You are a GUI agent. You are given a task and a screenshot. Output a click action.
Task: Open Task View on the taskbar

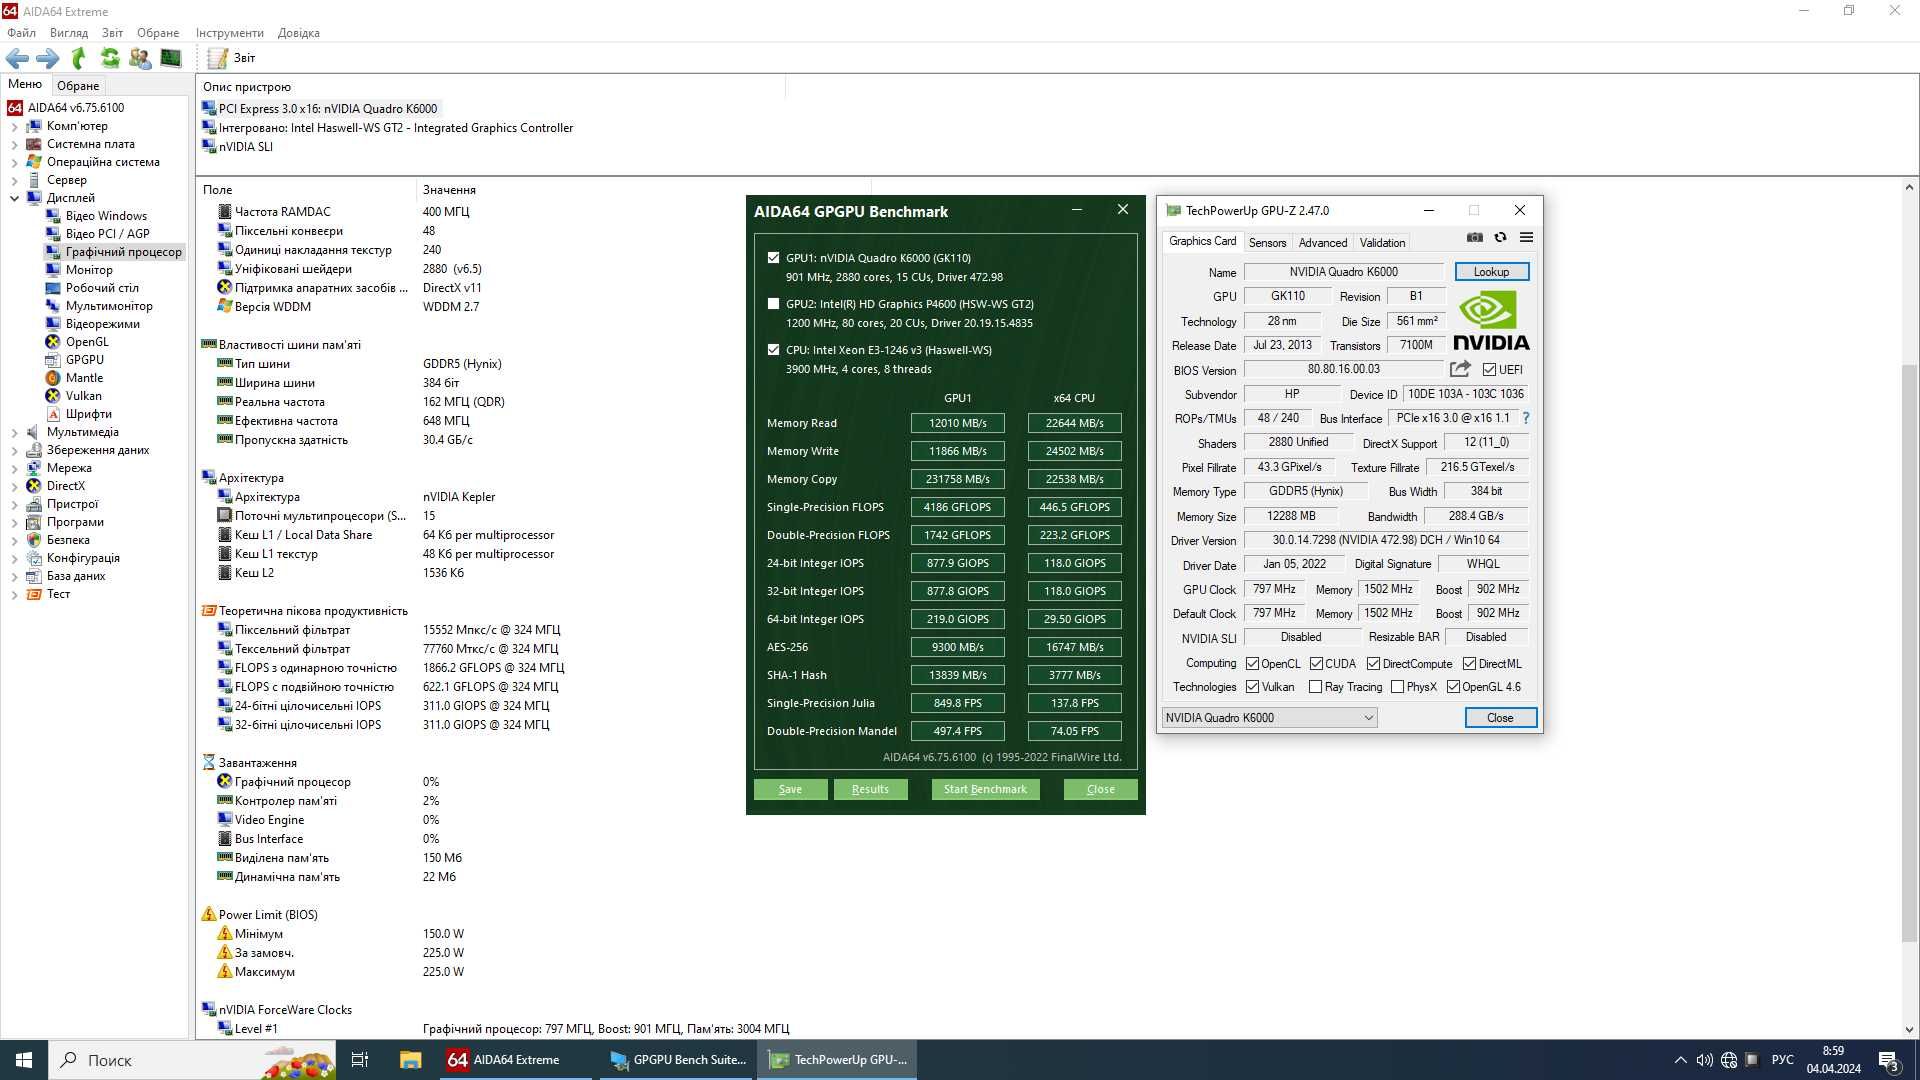tap(360, 1060)
